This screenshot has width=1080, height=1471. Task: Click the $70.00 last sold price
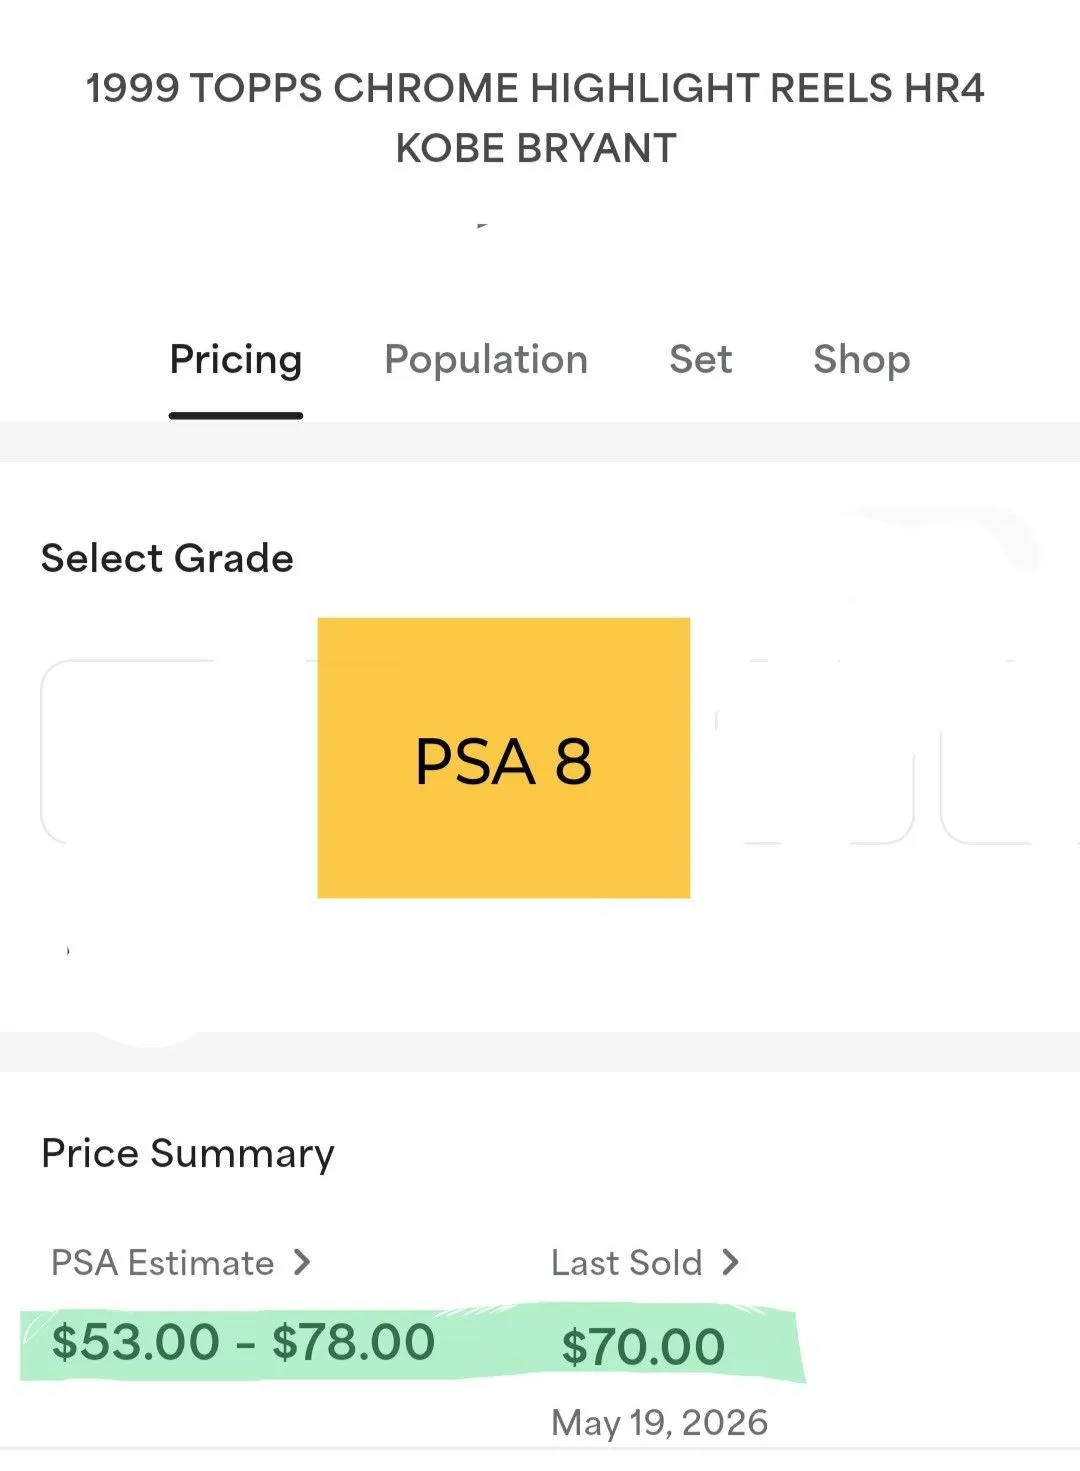(x=643, y=1347)
